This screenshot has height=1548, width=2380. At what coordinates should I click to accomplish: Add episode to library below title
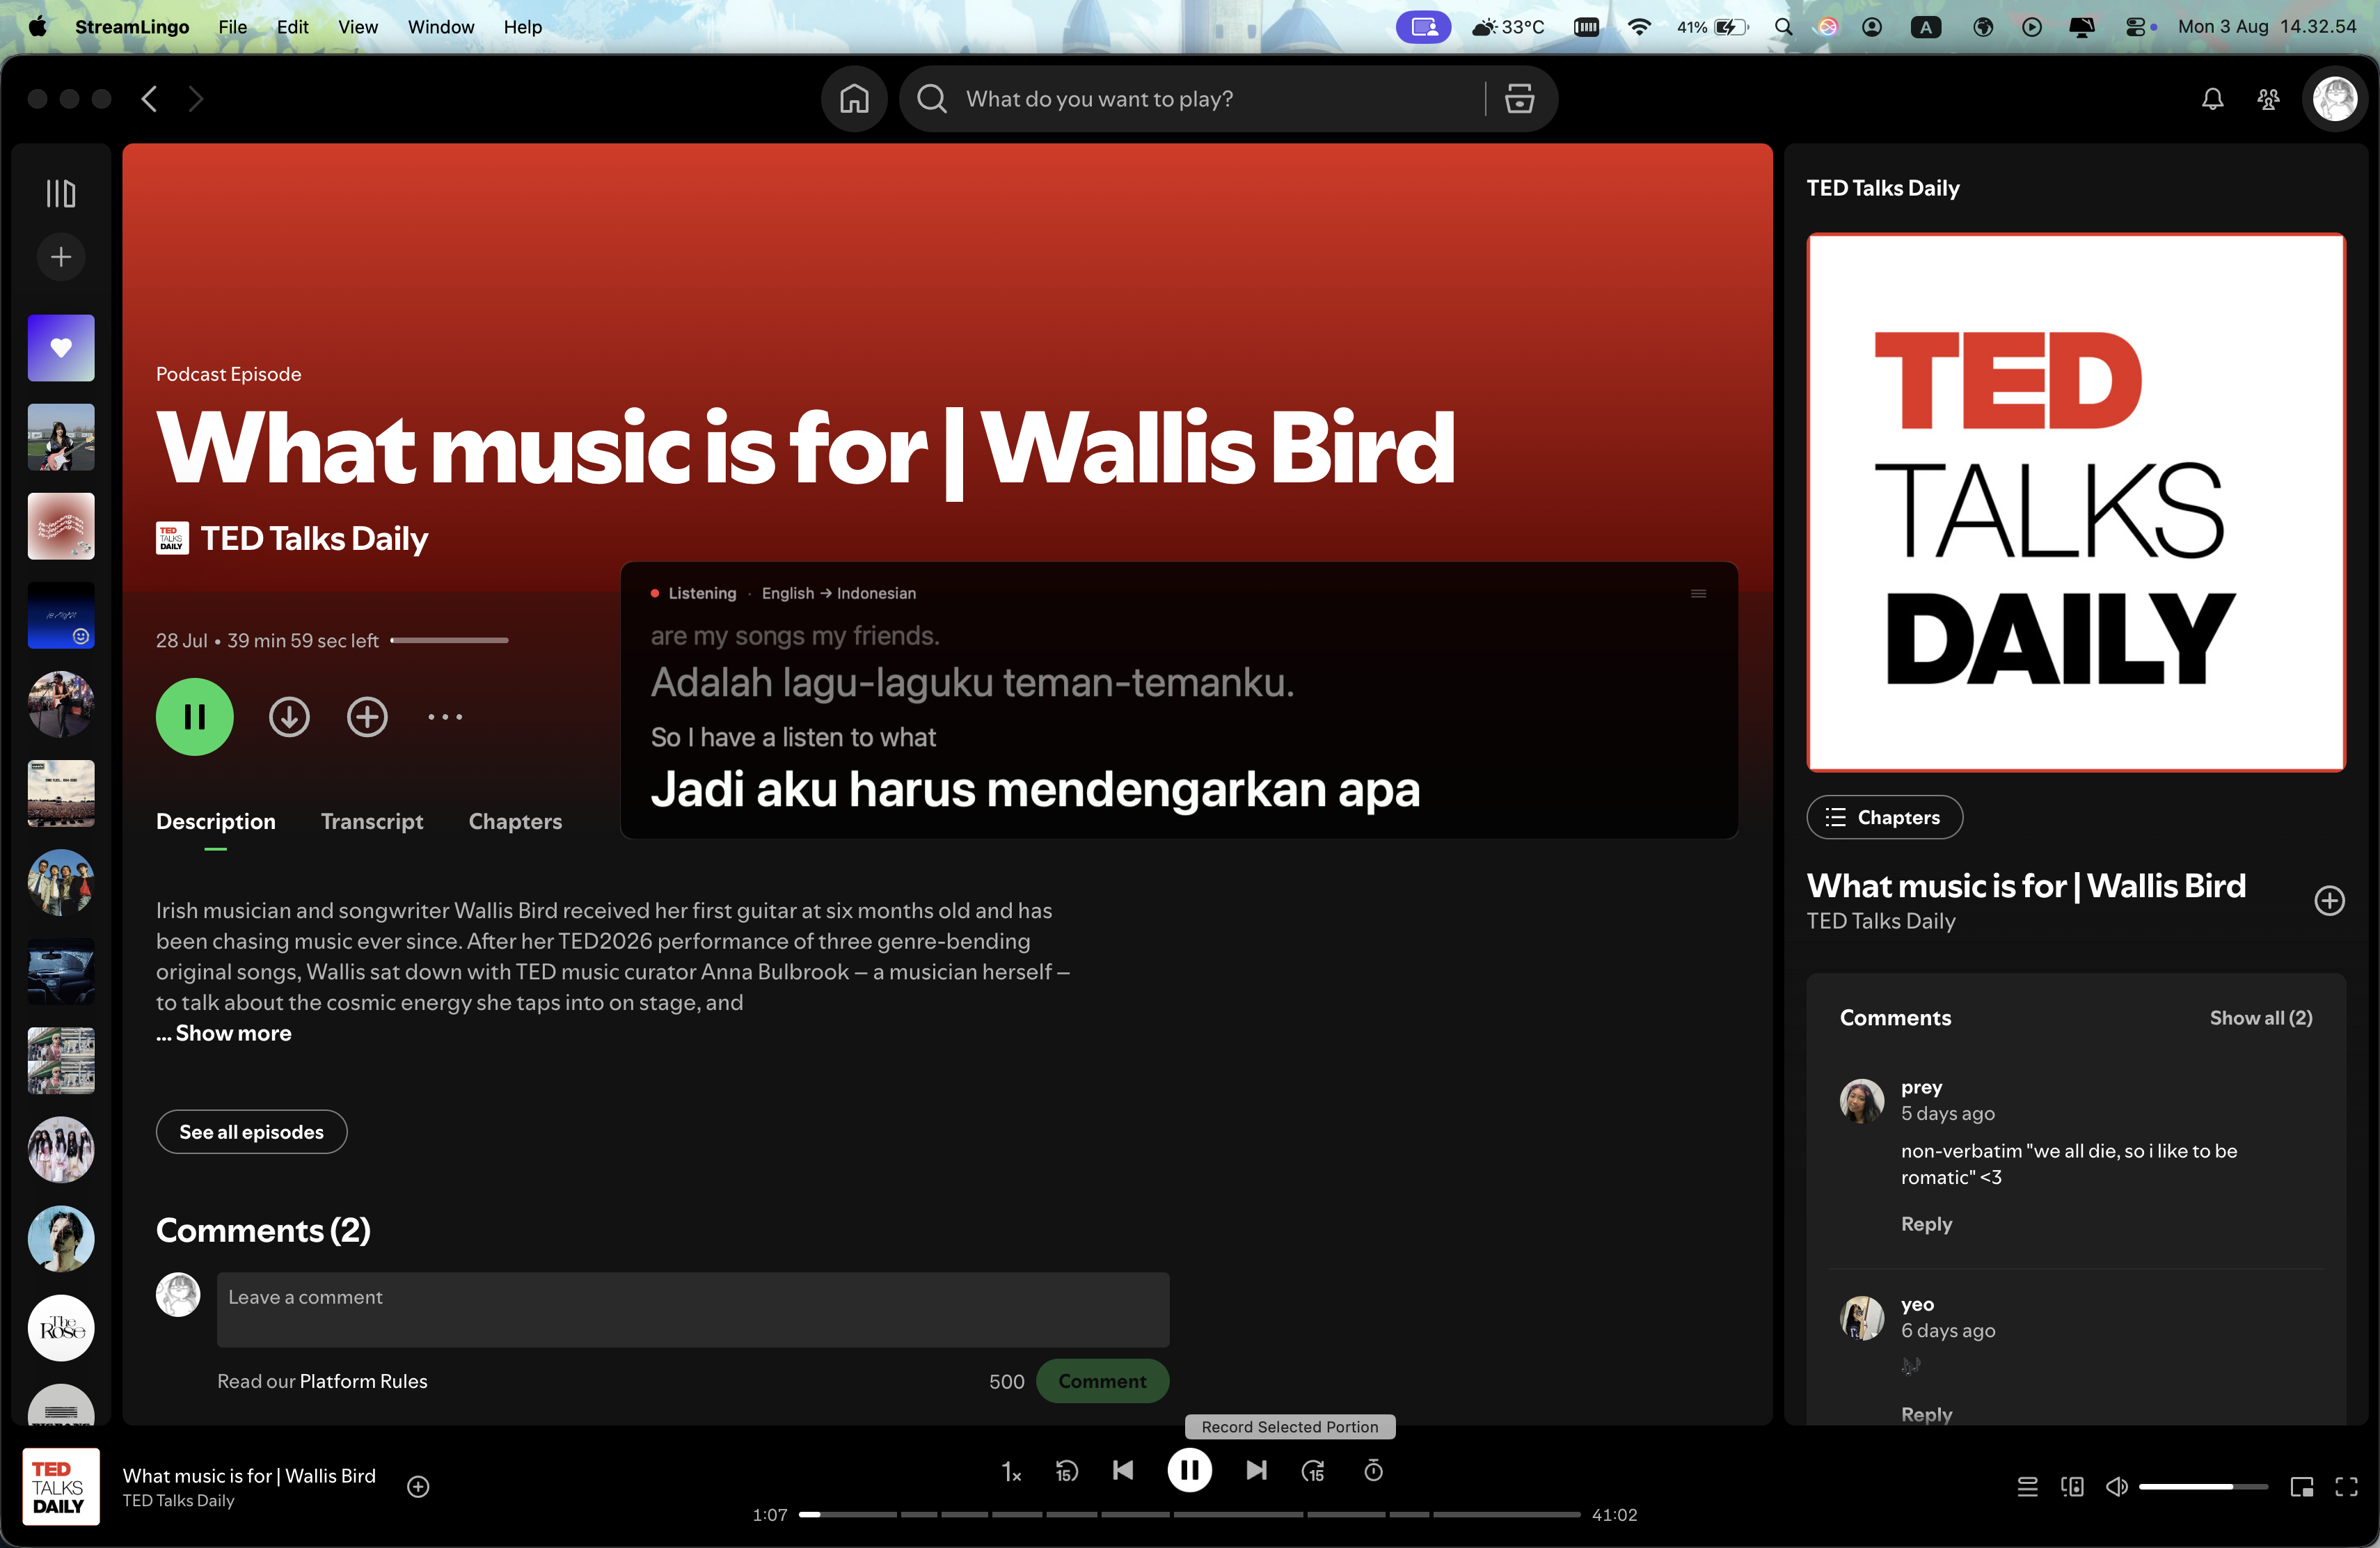tap(367, 717)
